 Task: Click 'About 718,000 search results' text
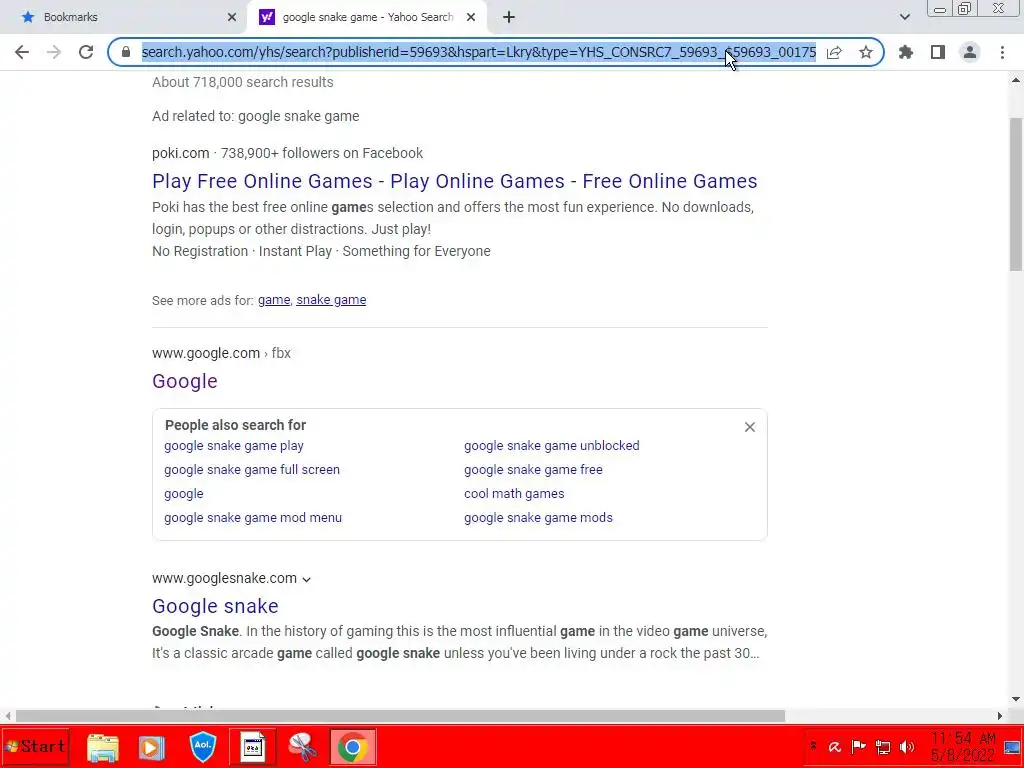(x=243, y=82)
